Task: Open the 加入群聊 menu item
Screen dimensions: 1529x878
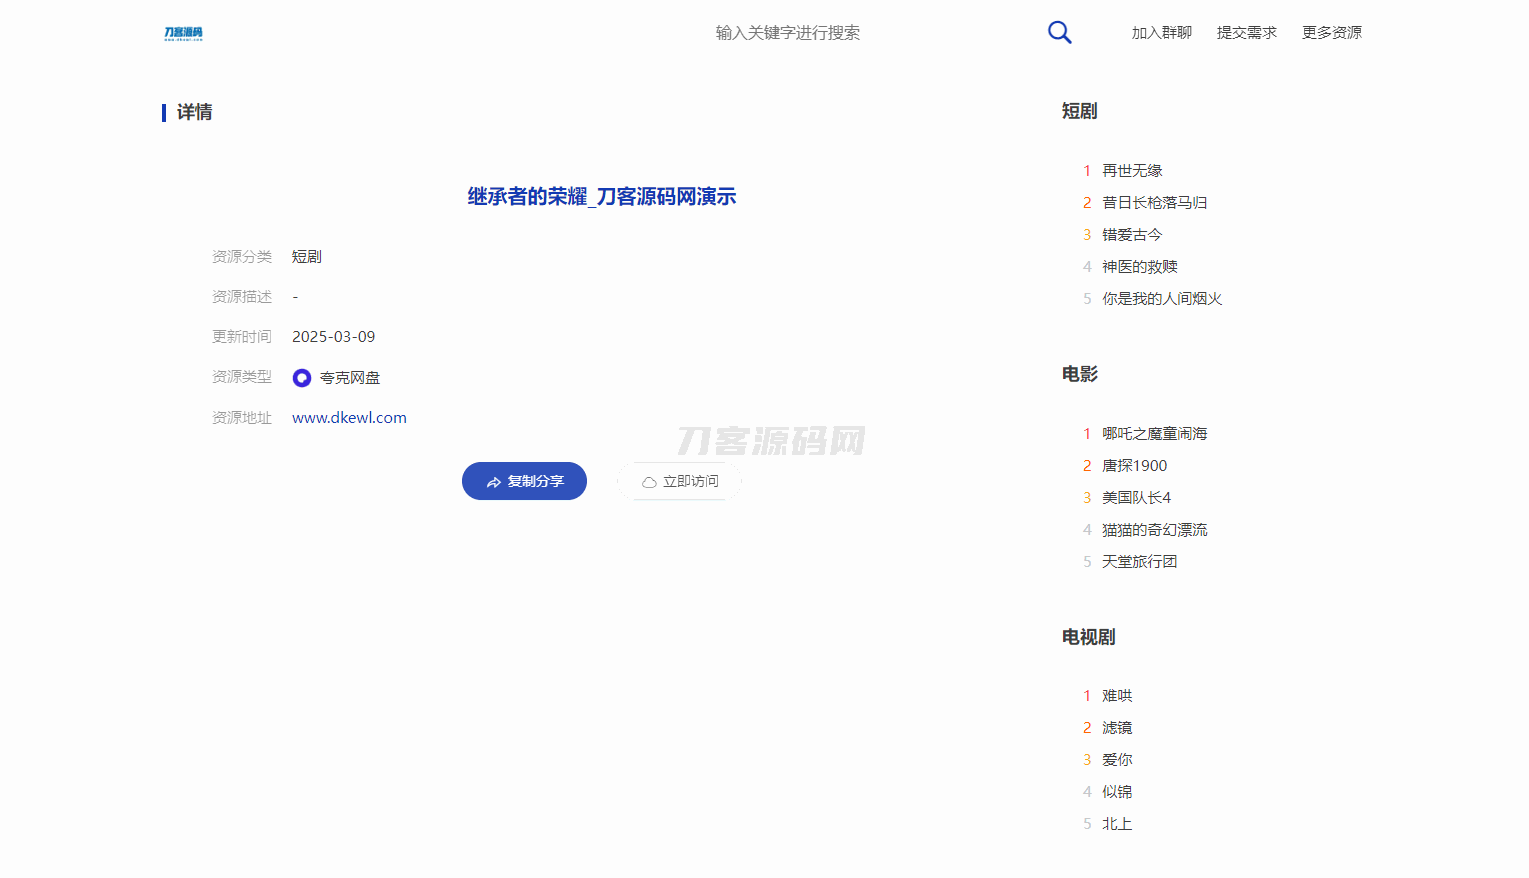Action: (x=1161, y=33)
